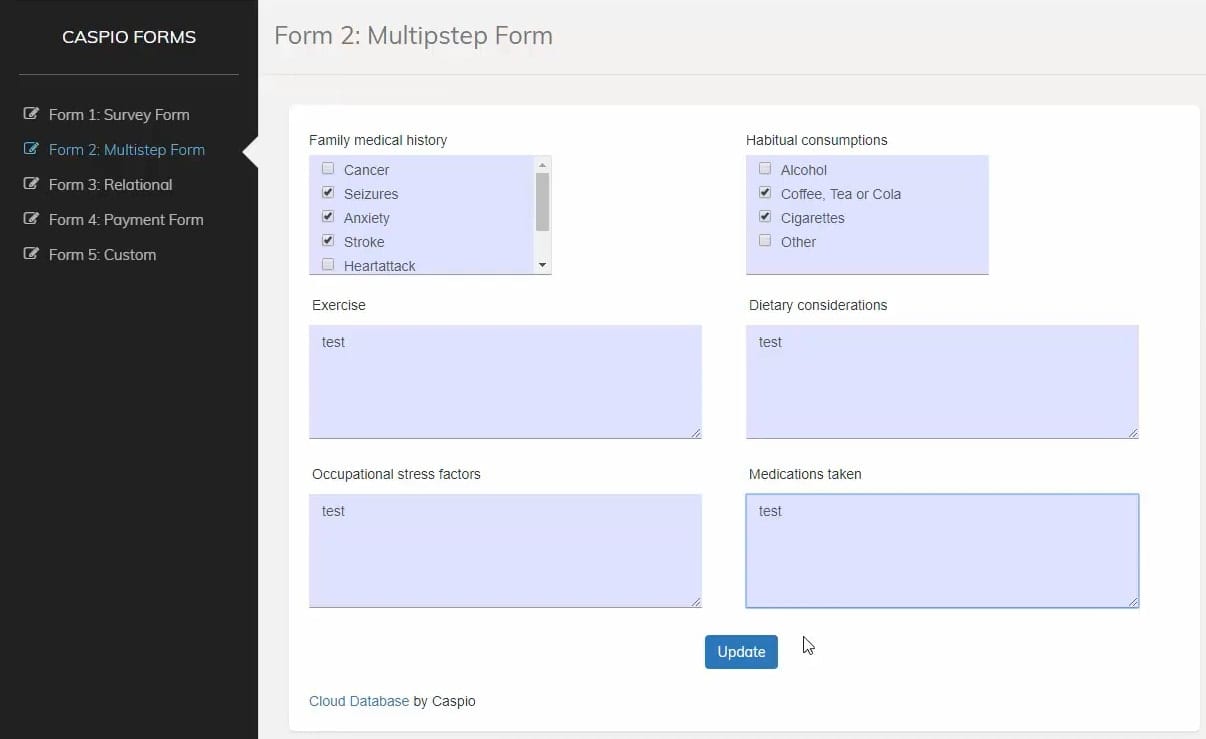The height and width of the screenshot is (739, 1206).
Task: Enable the Alcohol checkbox
Action: click(765, 169)
